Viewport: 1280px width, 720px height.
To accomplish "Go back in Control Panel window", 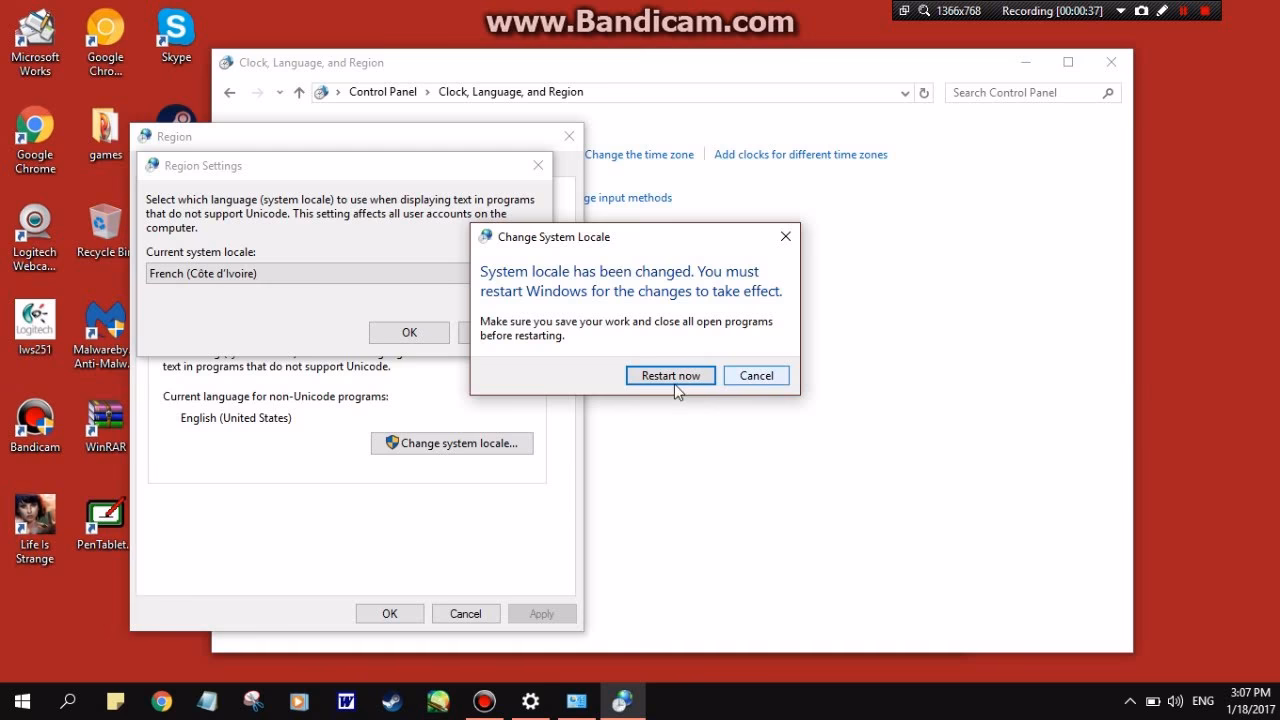I will coord(230,92).
